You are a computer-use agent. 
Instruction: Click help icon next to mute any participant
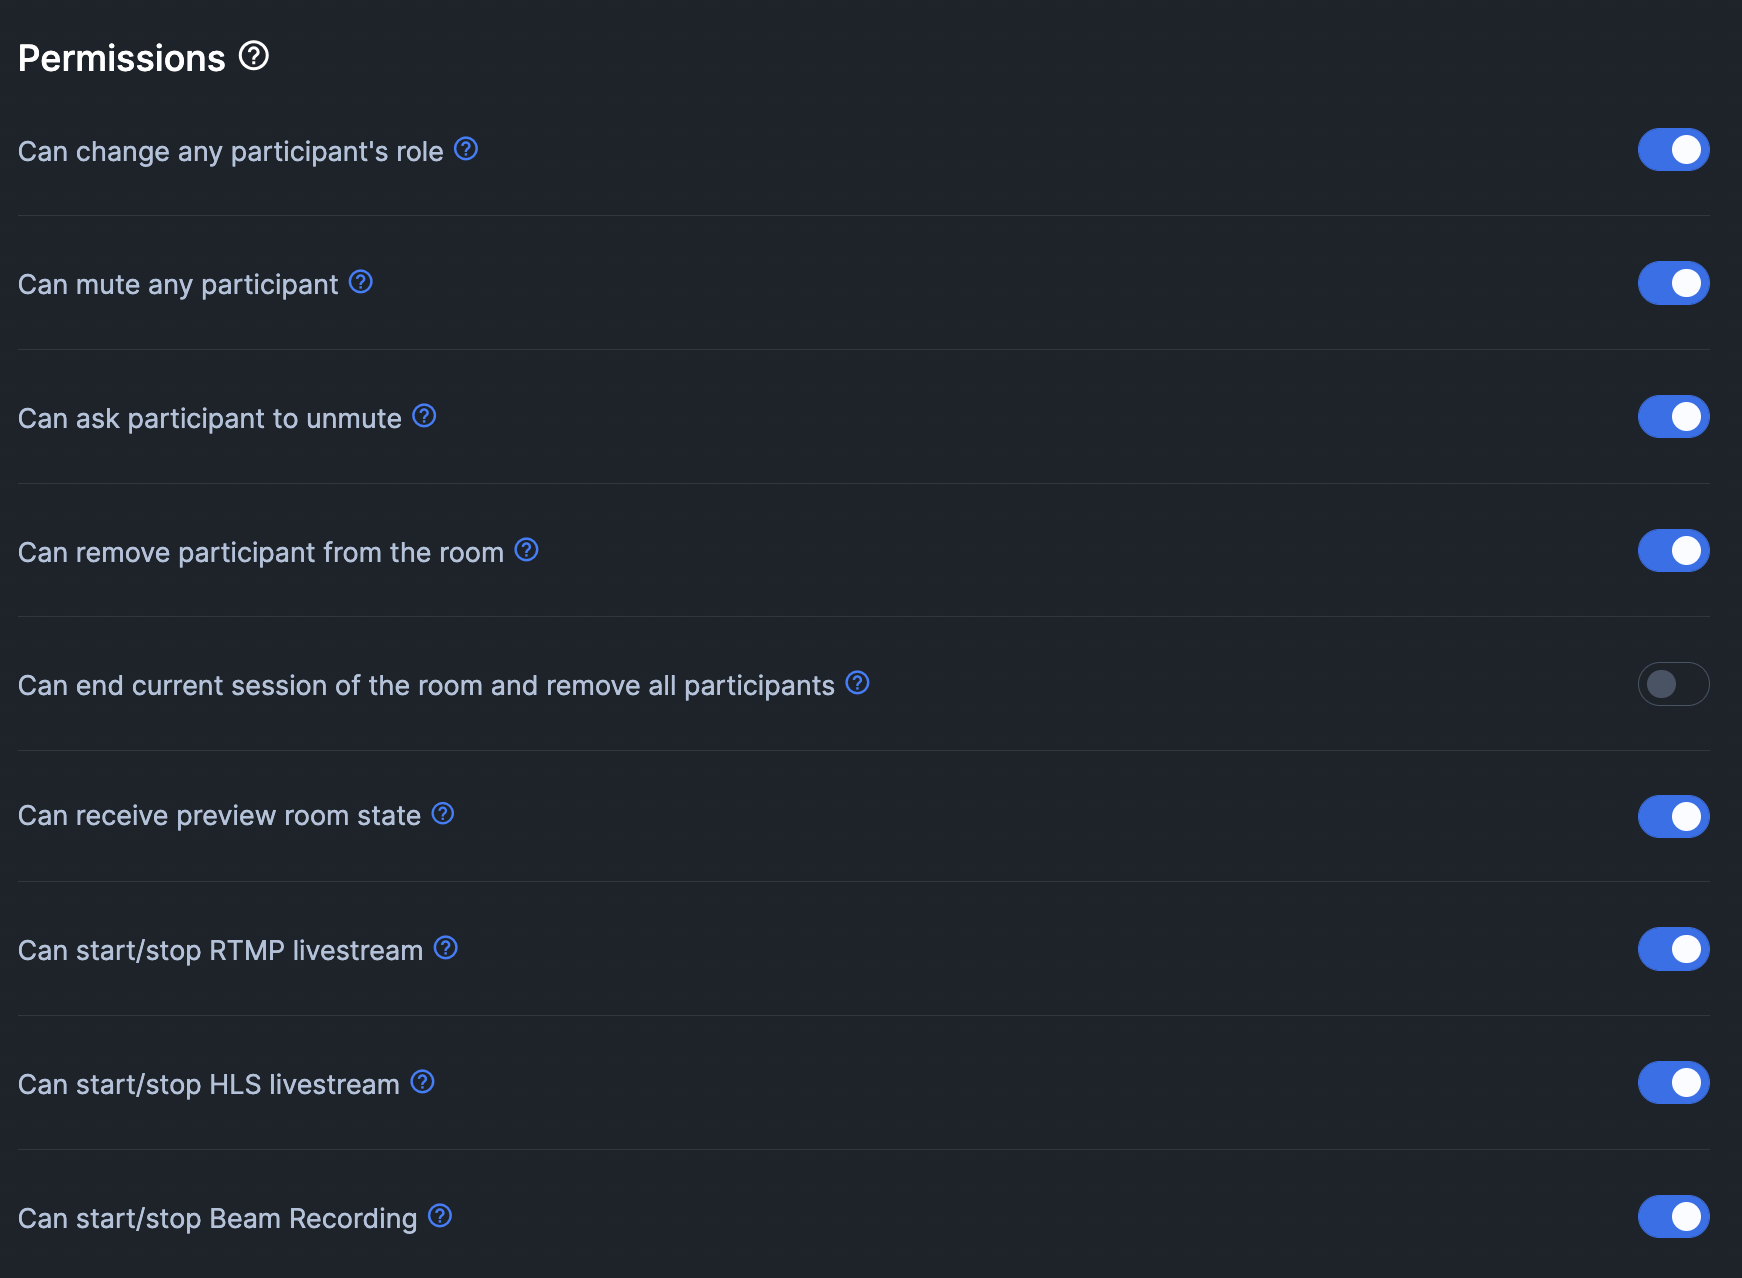coord(361,282)
